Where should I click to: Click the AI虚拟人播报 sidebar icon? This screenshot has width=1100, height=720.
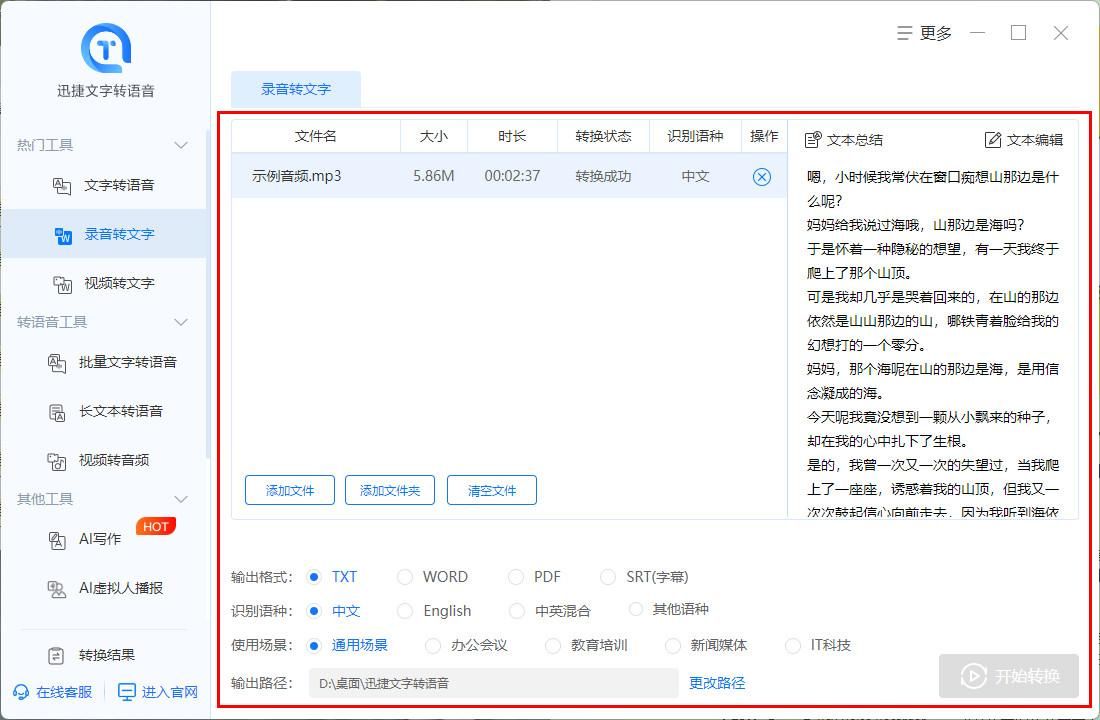tap(57, 589)
